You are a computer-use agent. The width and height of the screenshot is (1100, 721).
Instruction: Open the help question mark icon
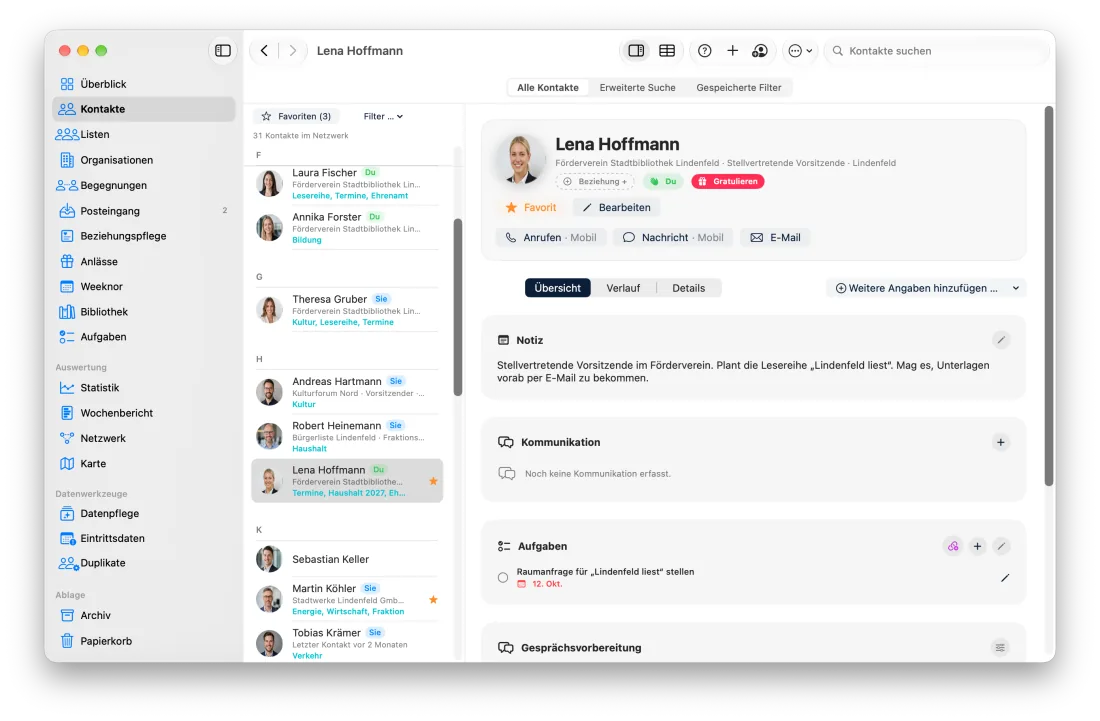click(x=704, y=50)
